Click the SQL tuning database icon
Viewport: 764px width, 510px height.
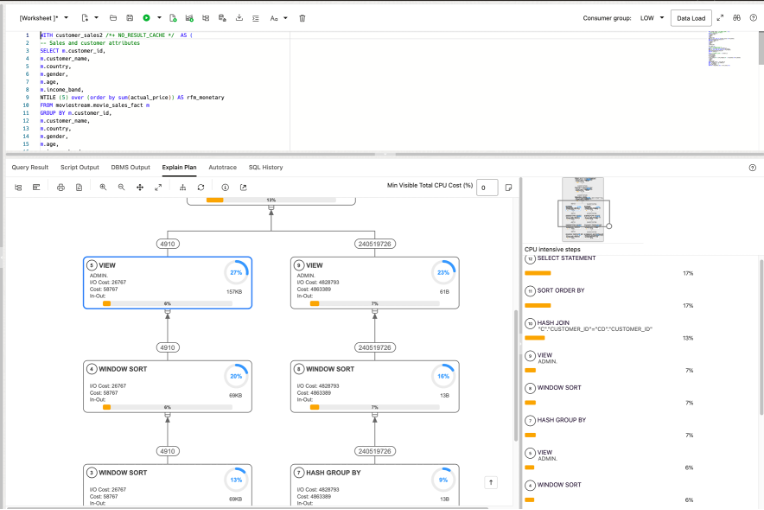tap(222, 18)
